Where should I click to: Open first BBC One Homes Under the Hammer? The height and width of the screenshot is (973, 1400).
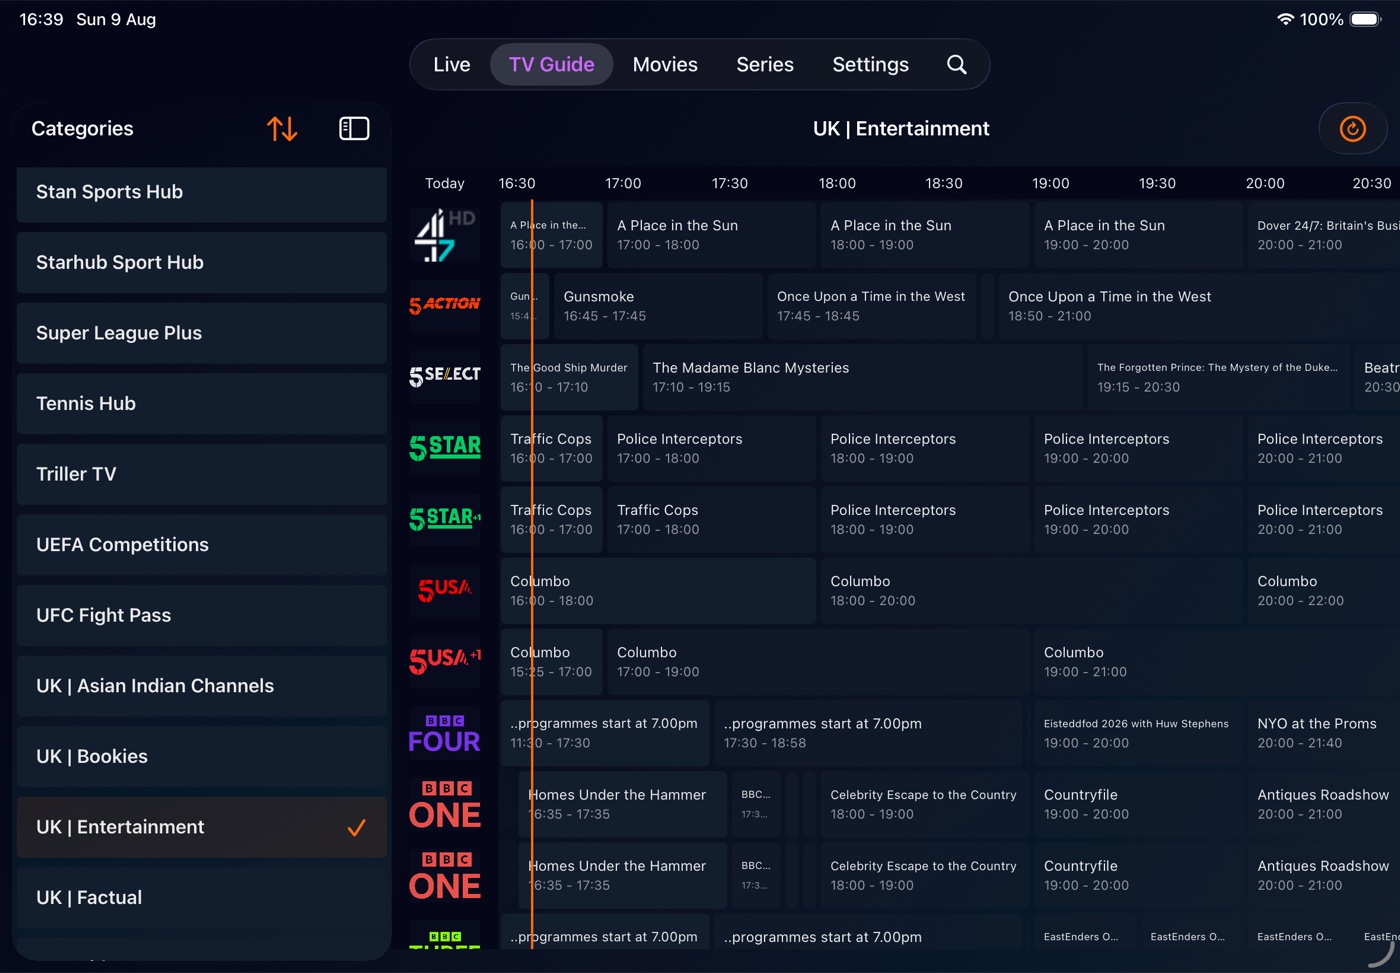pyautogui.click(x=622, y=804)
